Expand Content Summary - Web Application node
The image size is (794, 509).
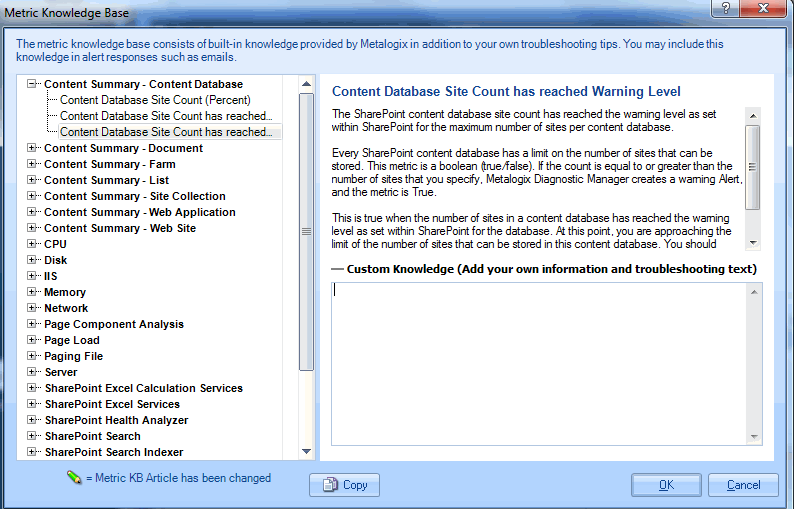click(31, 212)
